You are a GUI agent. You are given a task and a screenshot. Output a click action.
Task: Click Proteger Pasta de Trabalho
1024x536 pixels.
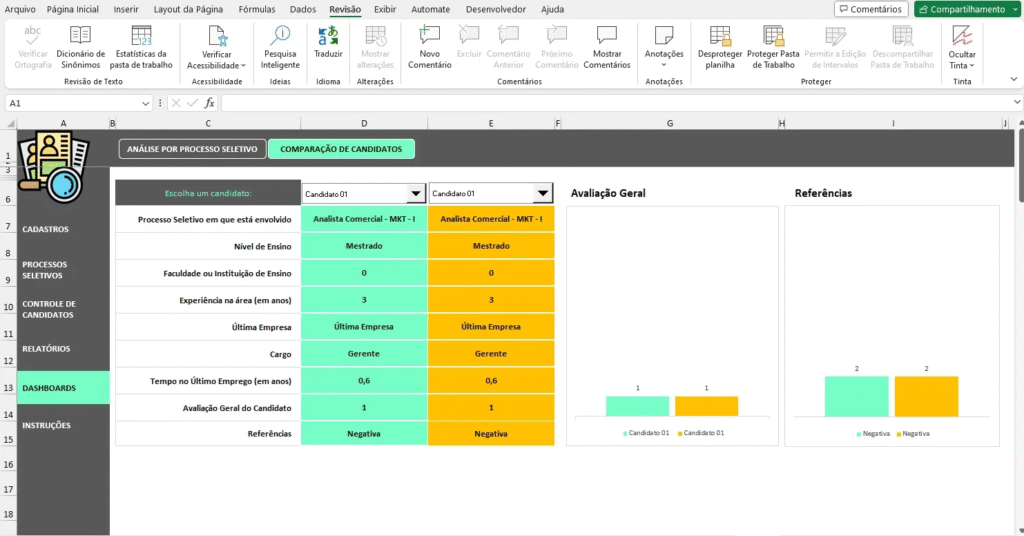[x=773, y=46]
